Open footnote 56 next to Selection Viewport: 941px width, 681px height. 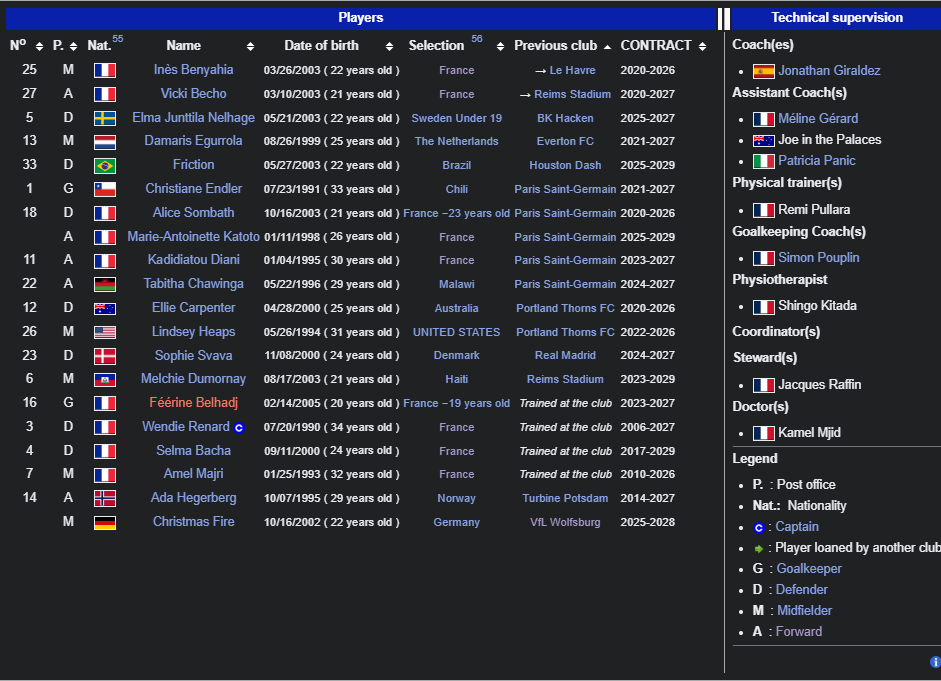point(477,39)
